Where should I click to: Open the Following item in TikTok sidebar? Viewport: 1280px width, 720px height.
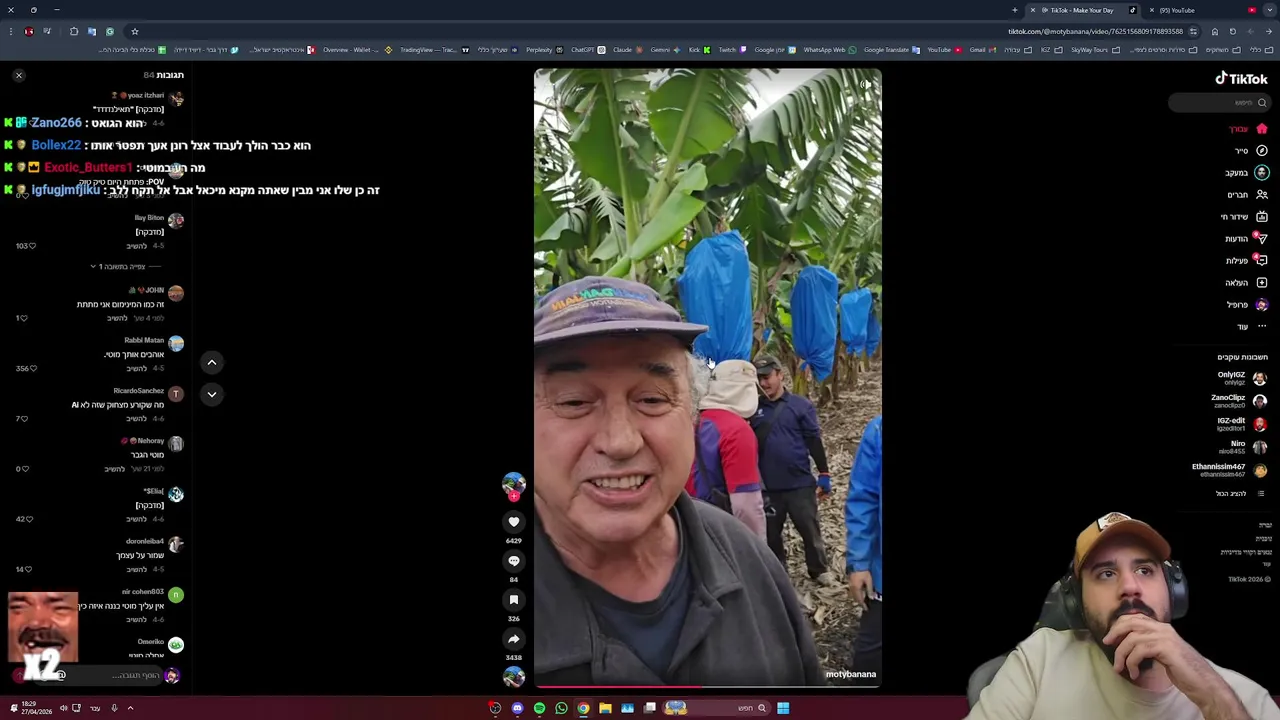(x=1247, y=173)
